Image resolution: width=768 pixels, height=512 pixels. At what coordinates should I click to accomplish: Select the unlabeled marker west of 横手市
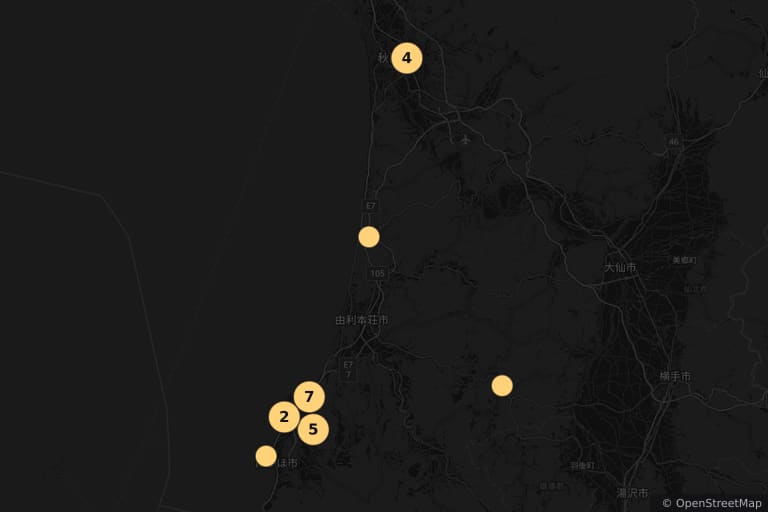click(x=502, y=386)
